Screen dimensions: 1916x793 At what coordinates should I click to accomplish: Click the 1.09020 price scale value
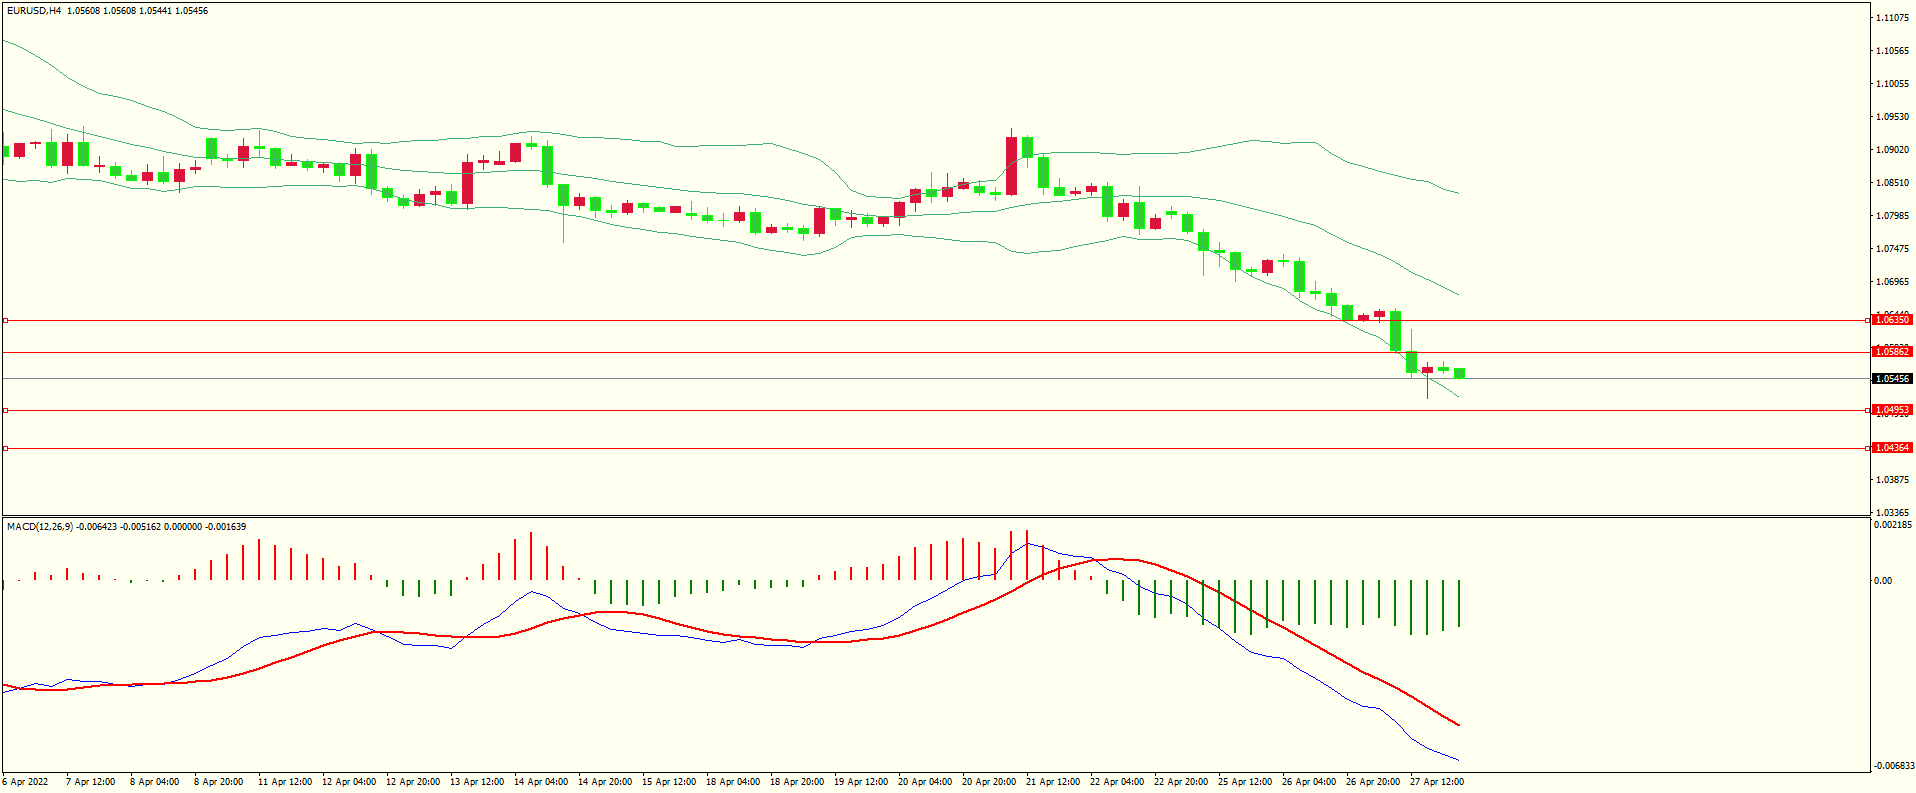pyautogui.click(x=1891, y=150)
